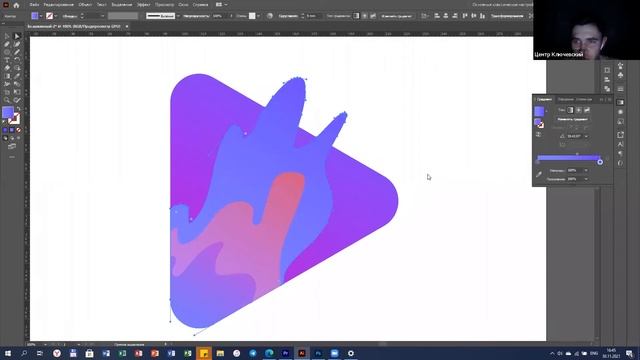Open the Окно menu

pyautogui.click(x=183, y=4)
